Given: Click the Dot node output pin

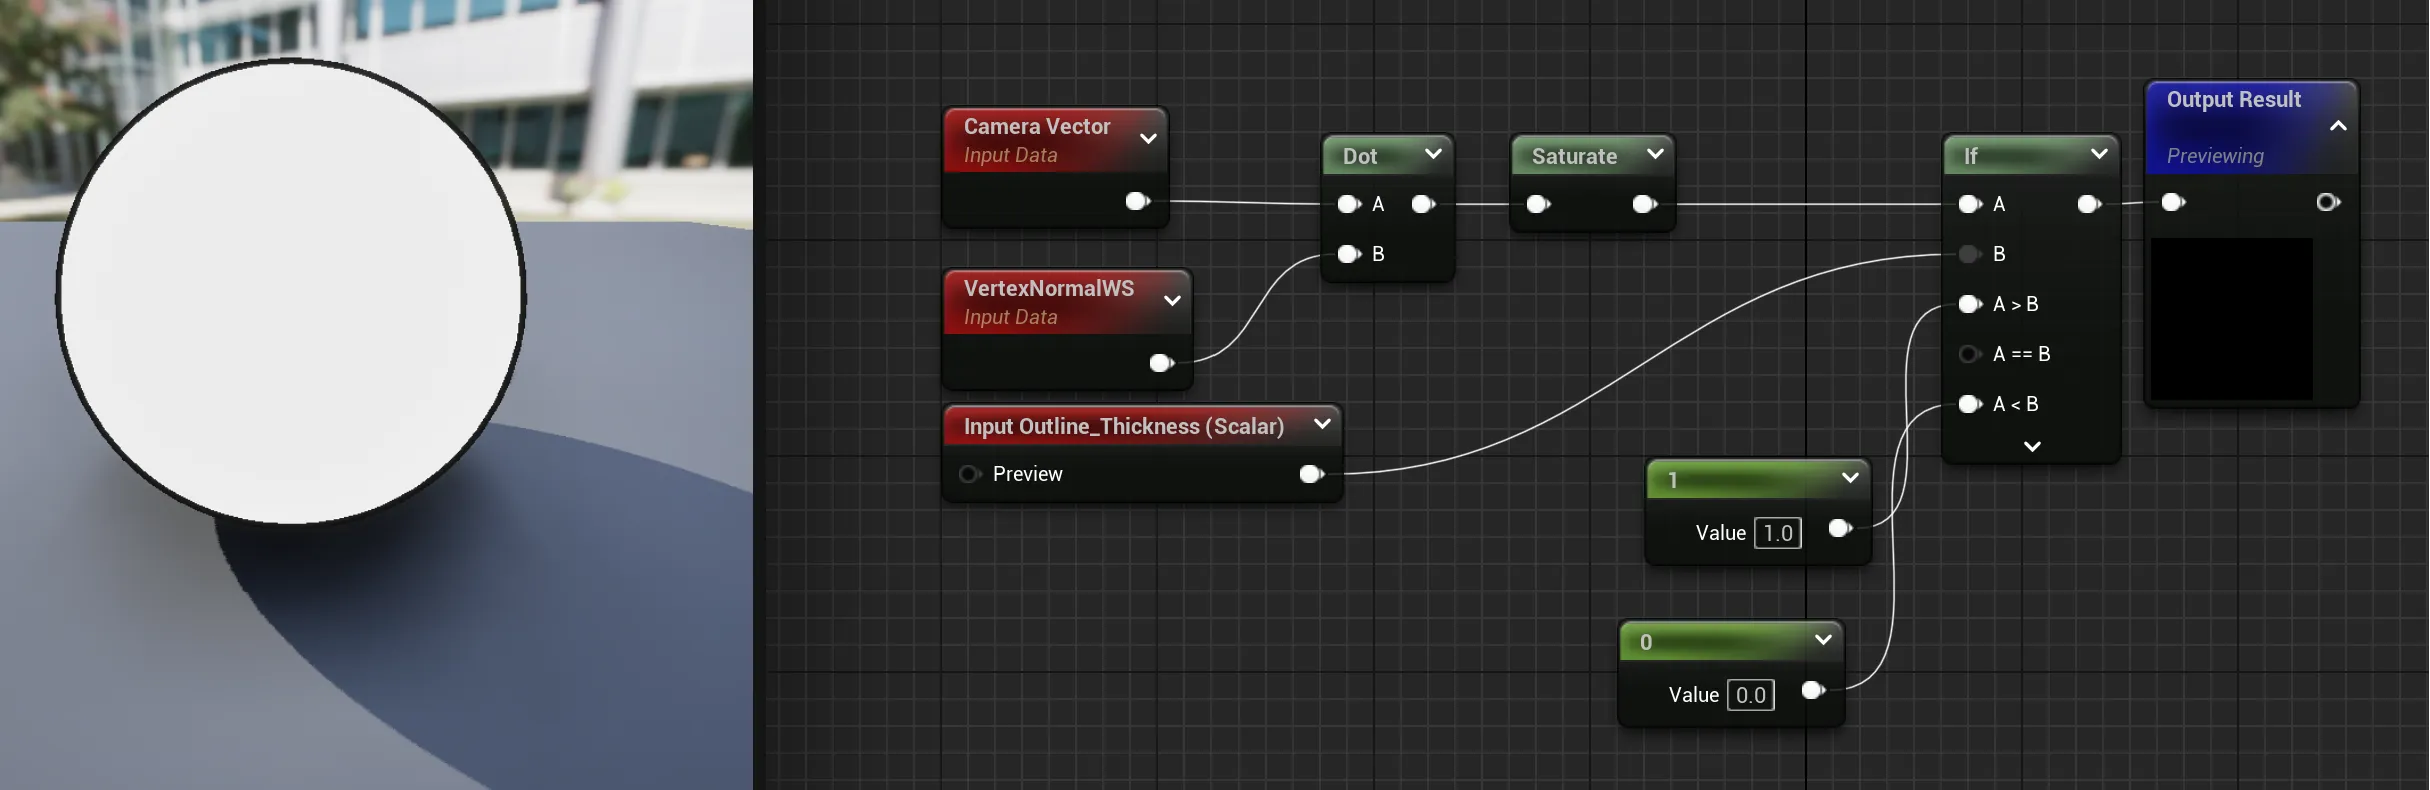Looking at the screenshot, I should click(x=1423, y=204).
